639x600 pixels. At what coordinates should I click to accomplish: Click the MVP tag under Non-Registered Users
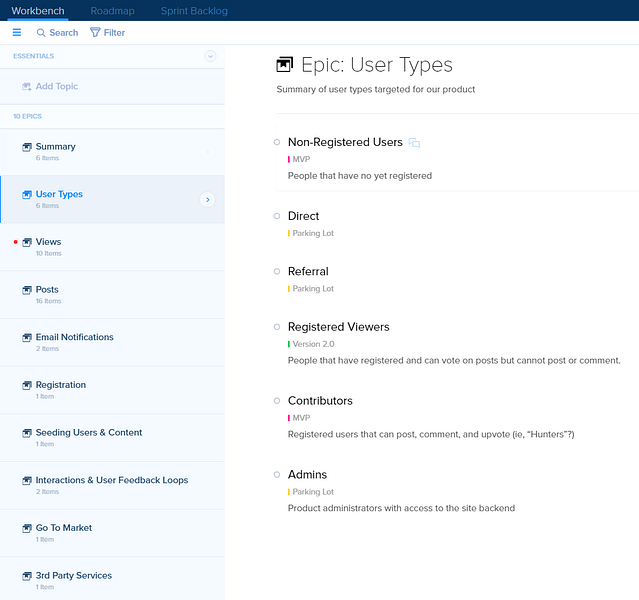(299, 159)
